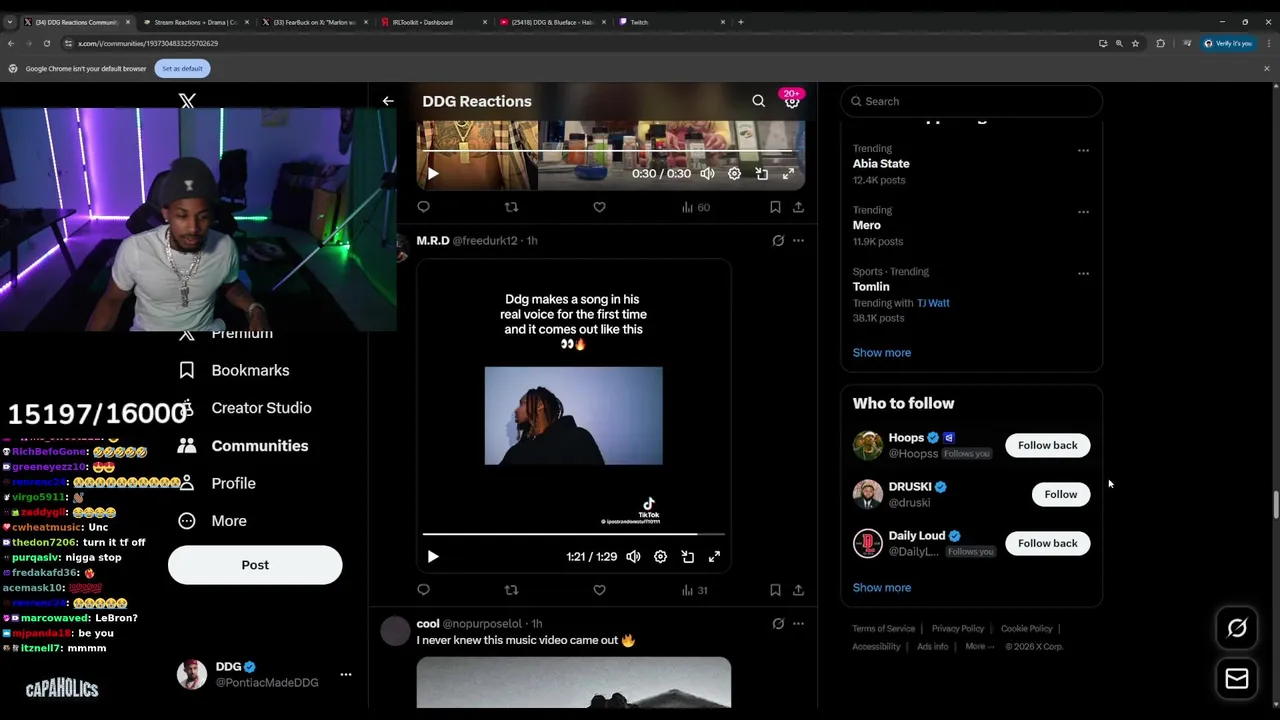This screenshot has width=1280, height=720.
Task: Click the X logo home icon
Action: coord(187,101)
